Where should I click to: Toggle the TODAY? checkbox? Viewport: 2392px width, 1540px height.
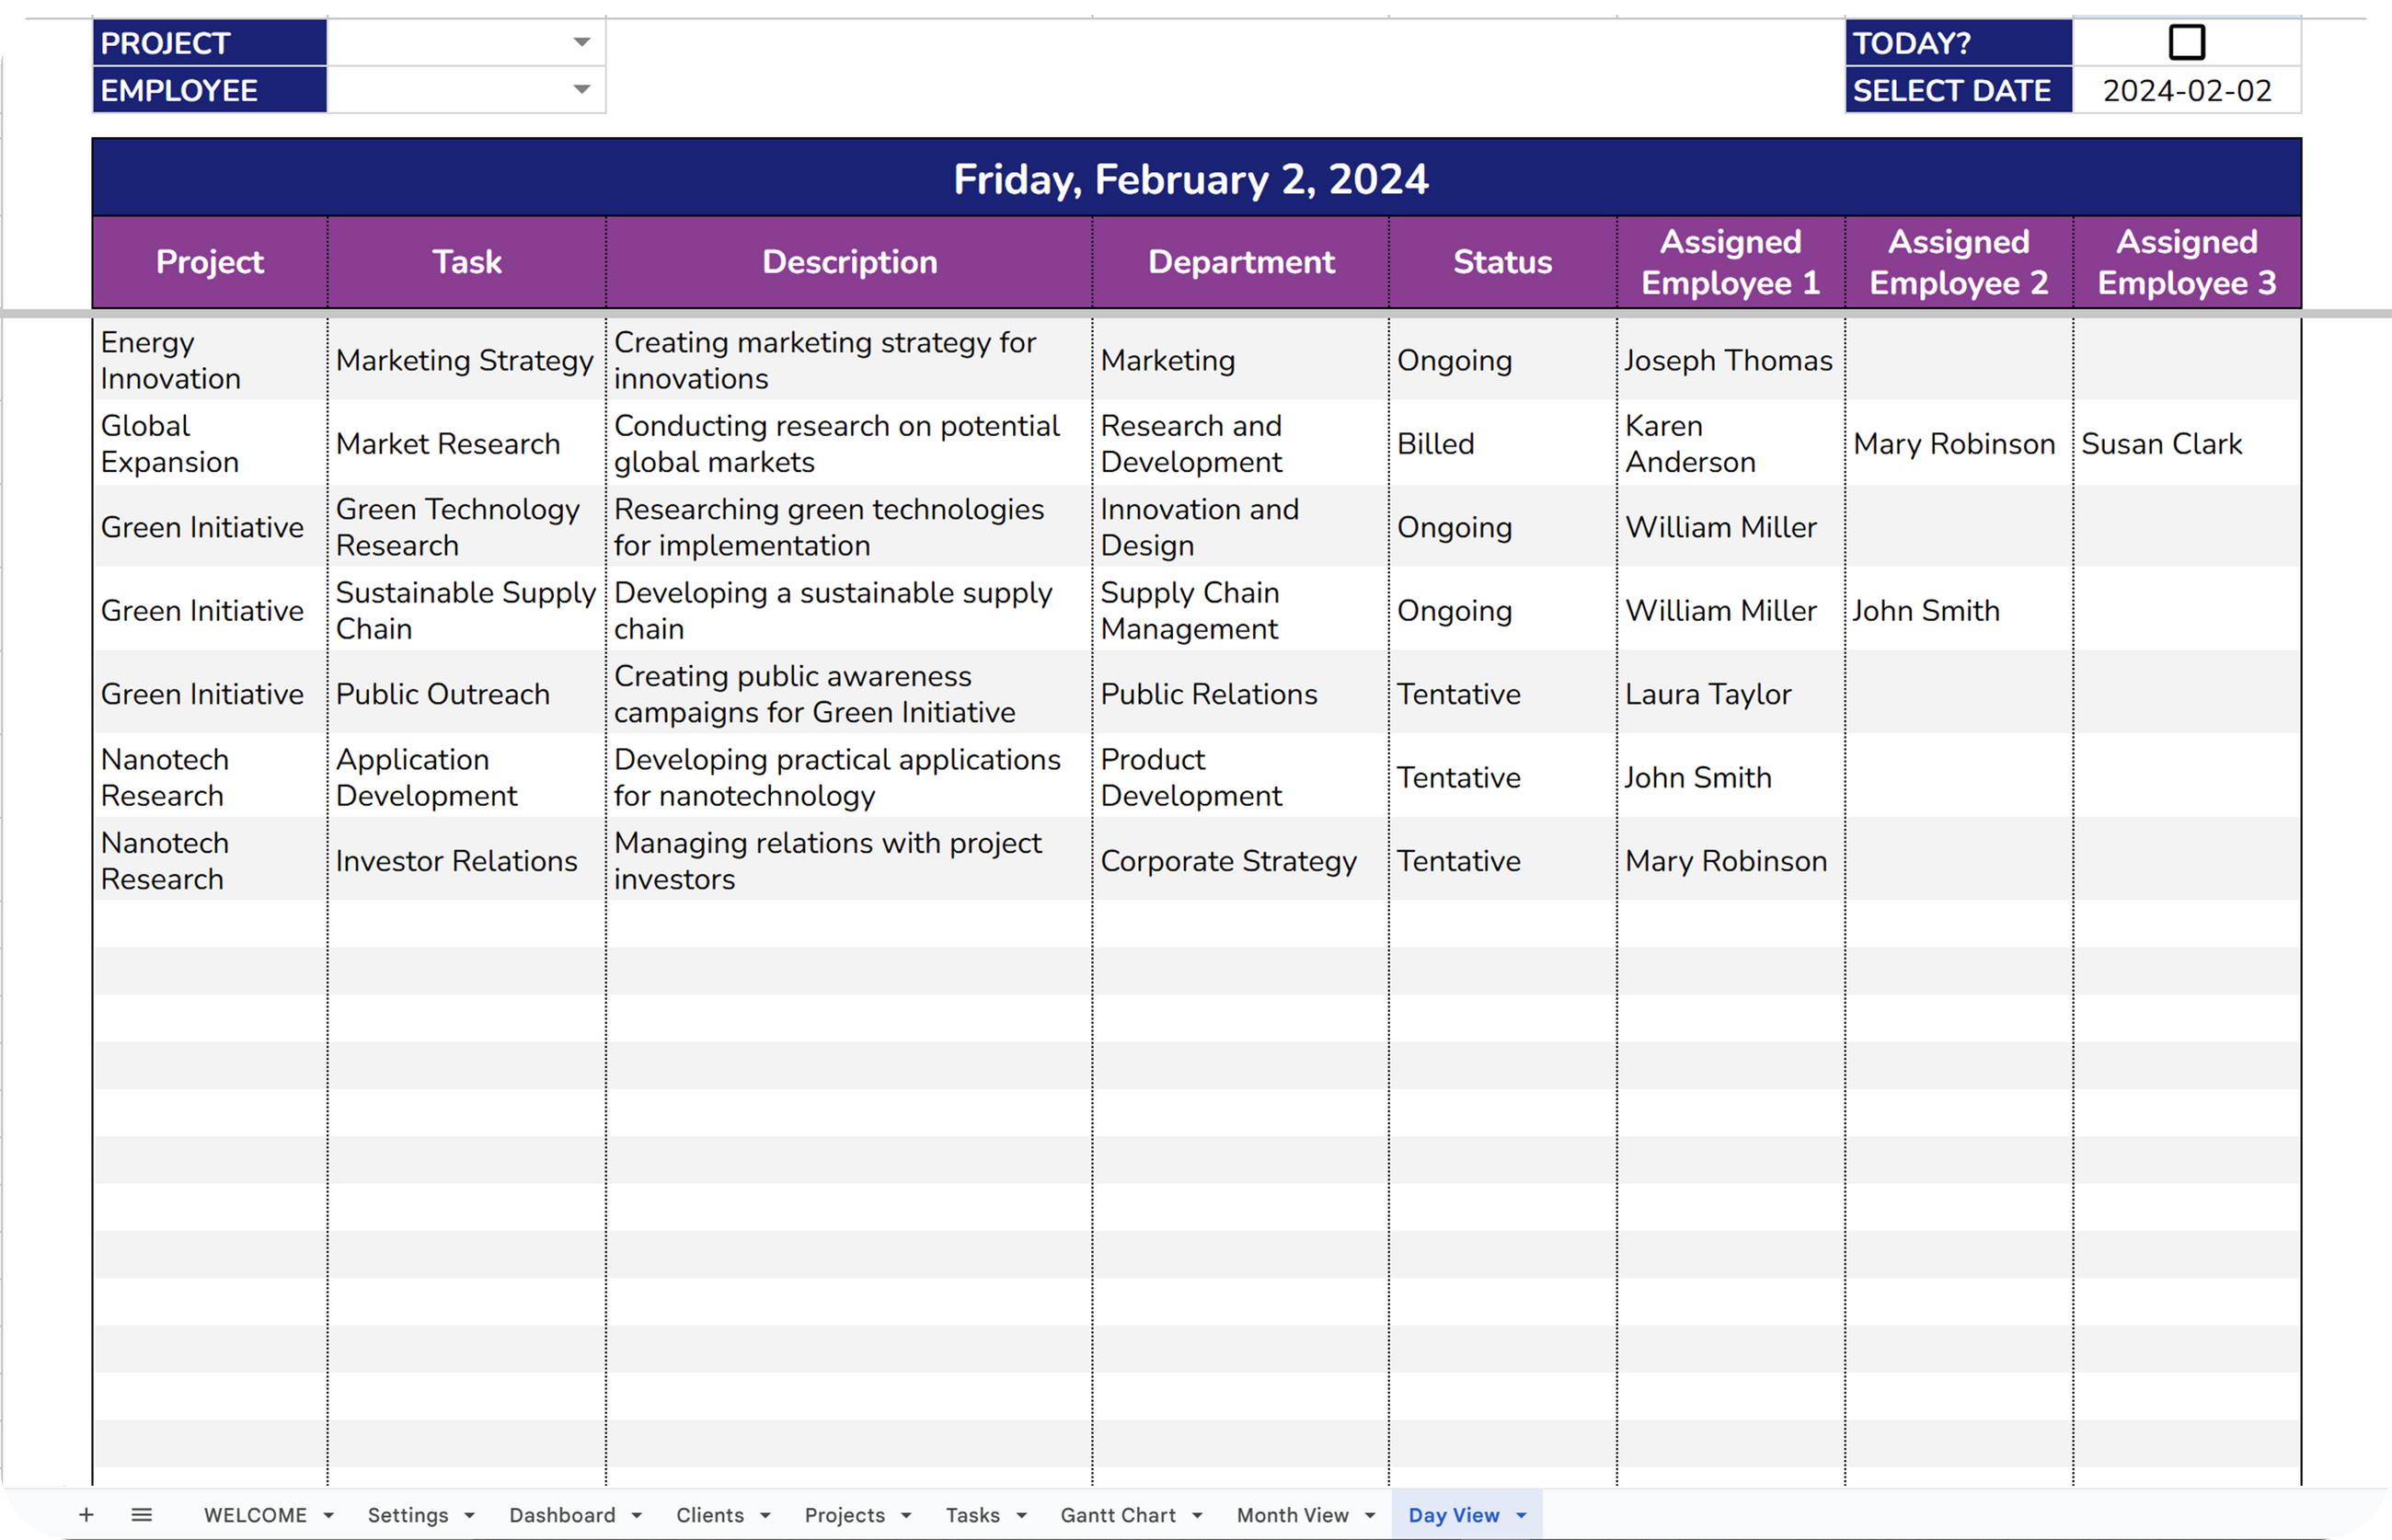click(x=2186, y=43)
